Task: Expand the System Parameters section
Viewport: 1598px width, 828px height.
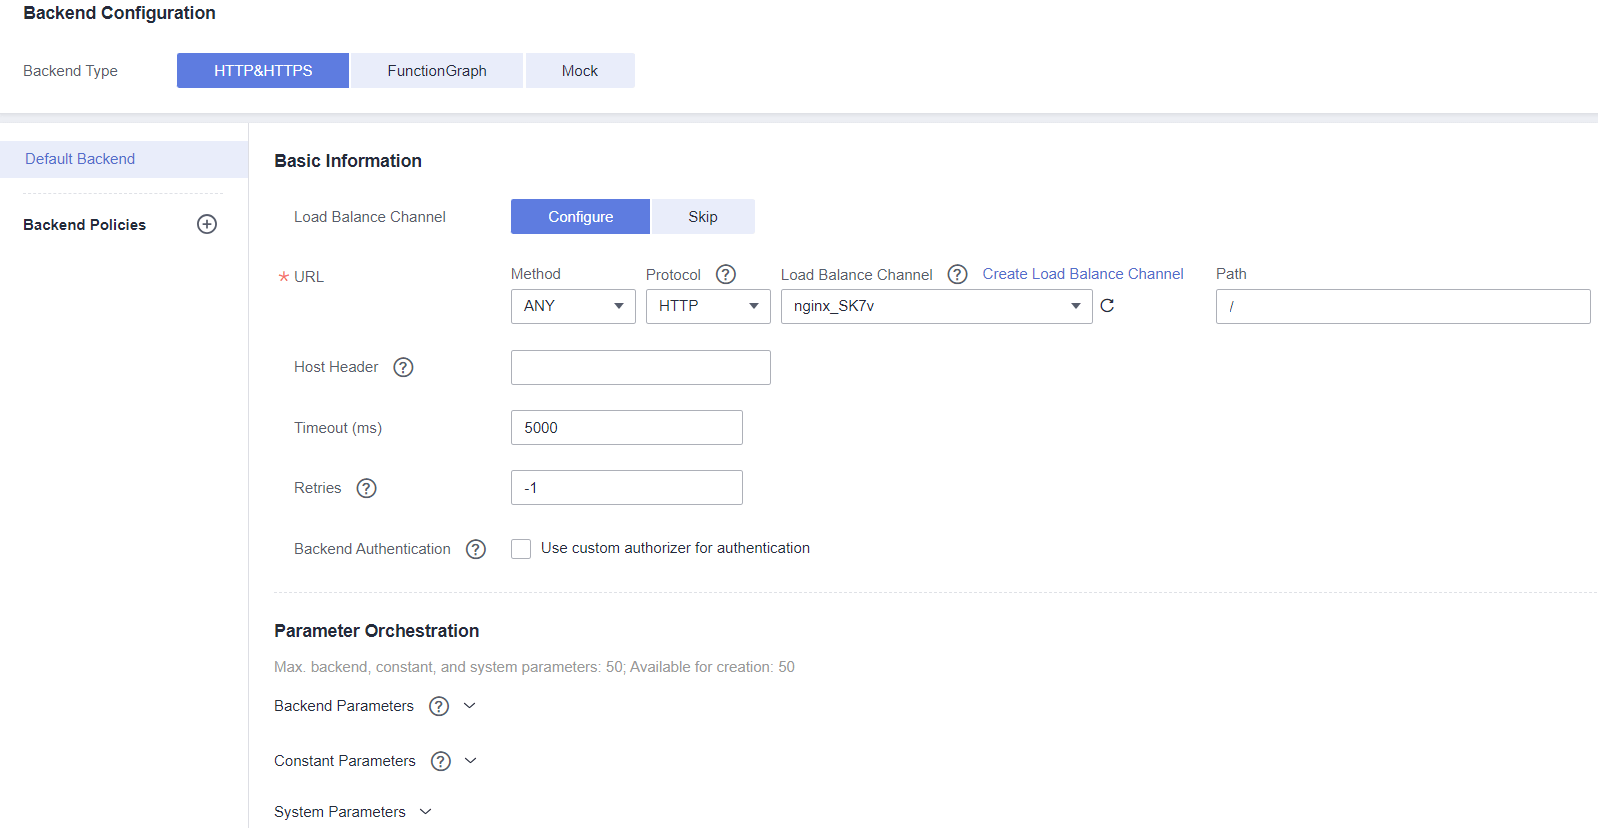Action: coord(425,812)
